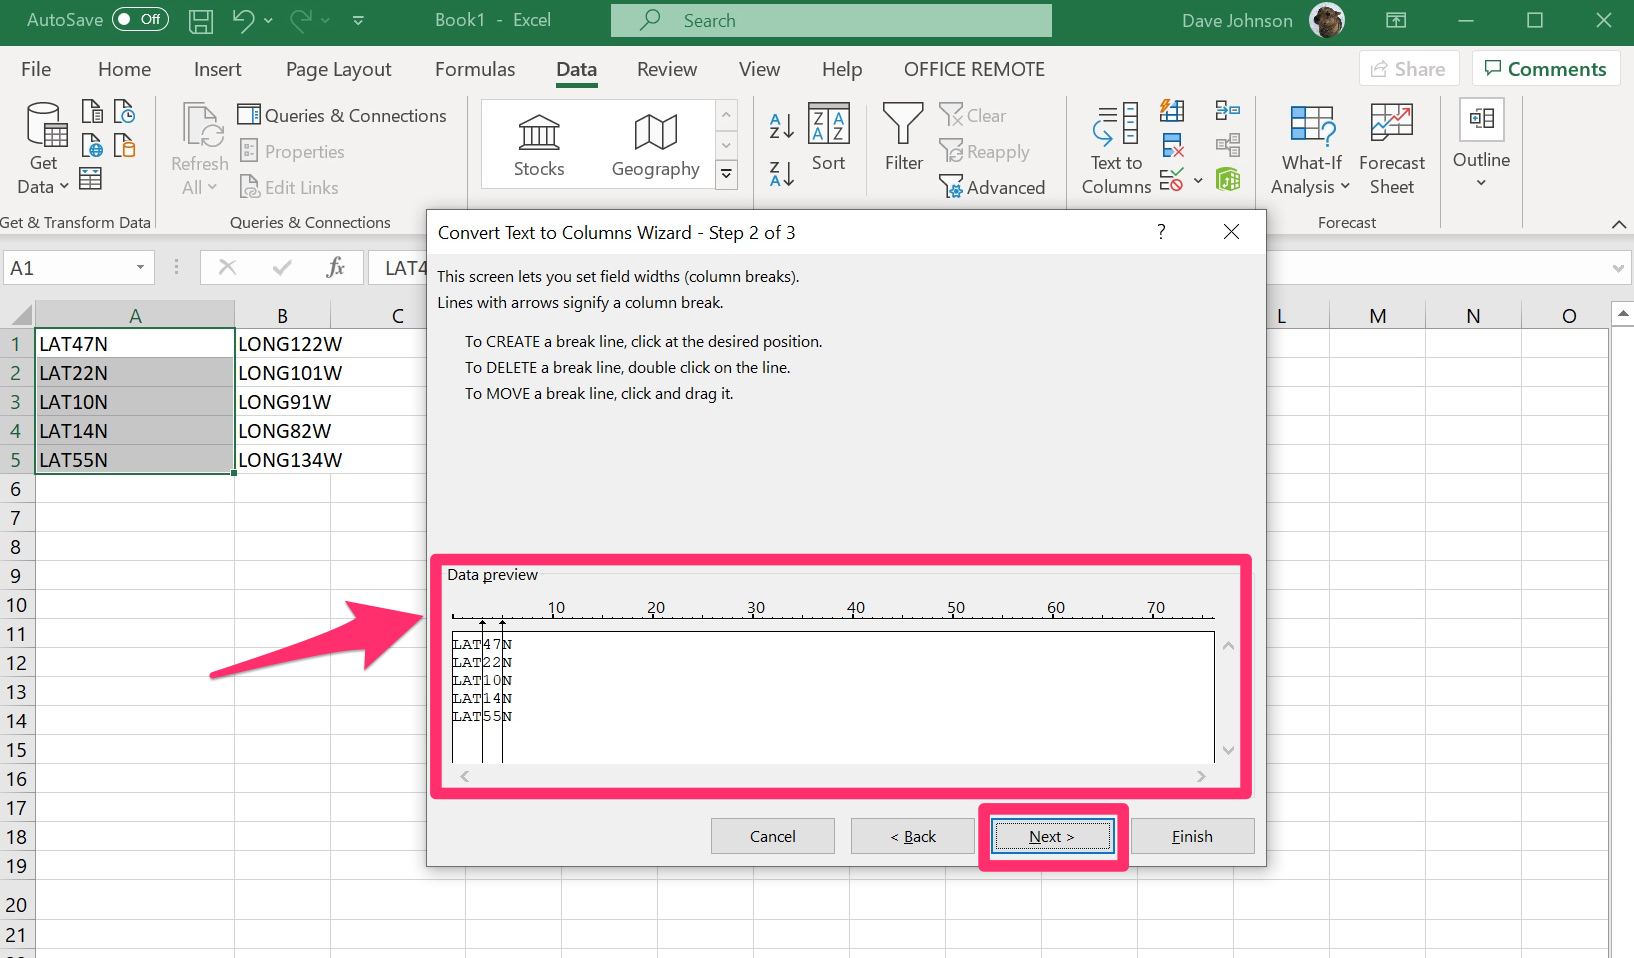1634x958 pixels.
Task: Select cell B1 containing LONG122W
Action: click(282, 344)
